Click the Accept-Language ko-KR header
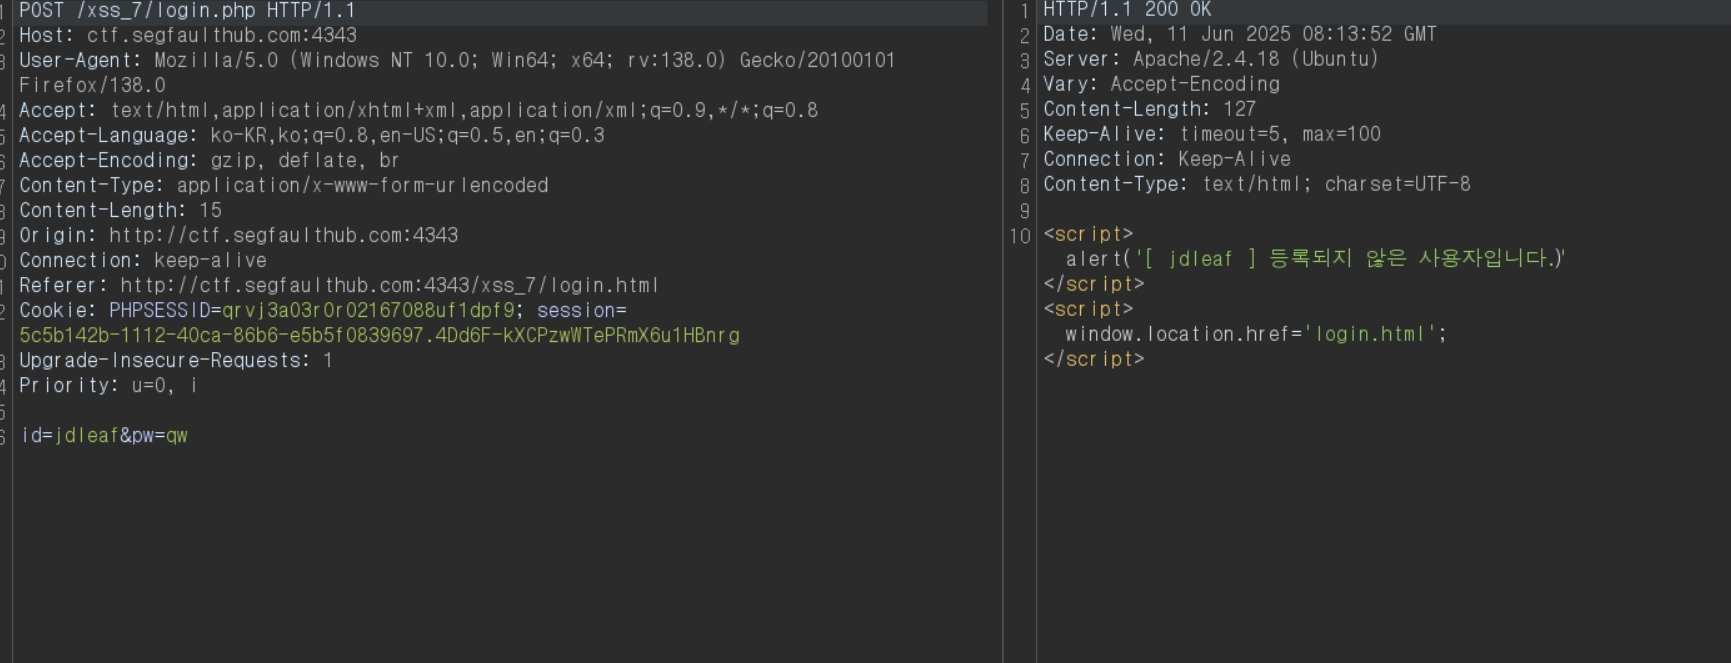 tap(312, 135)
